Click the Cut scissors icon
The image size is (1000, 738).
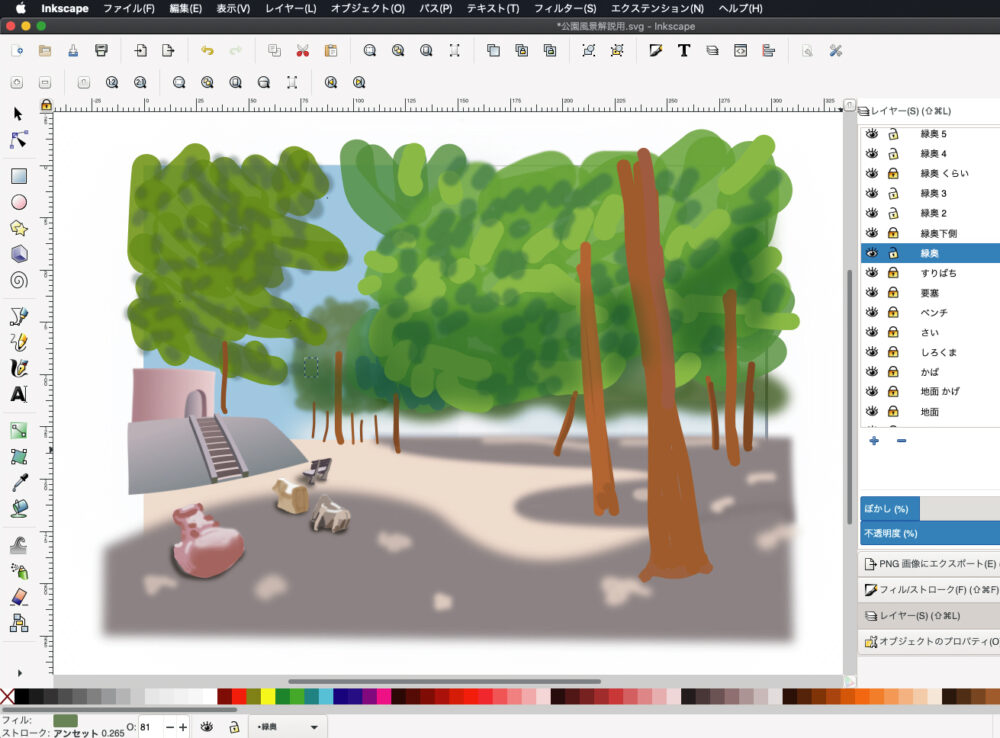point(302,51)
